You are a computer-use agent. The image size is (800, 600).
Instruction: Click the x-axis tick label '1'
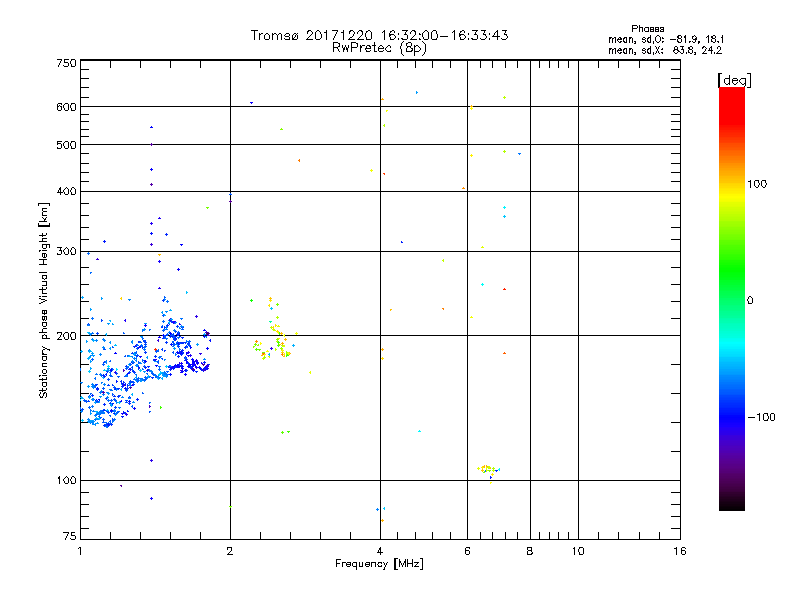click(x=80, y=551)
